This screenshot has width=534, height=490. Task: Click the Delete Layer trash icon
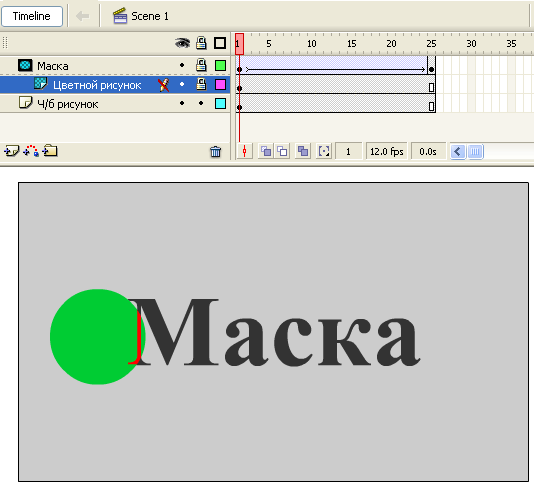216,152
